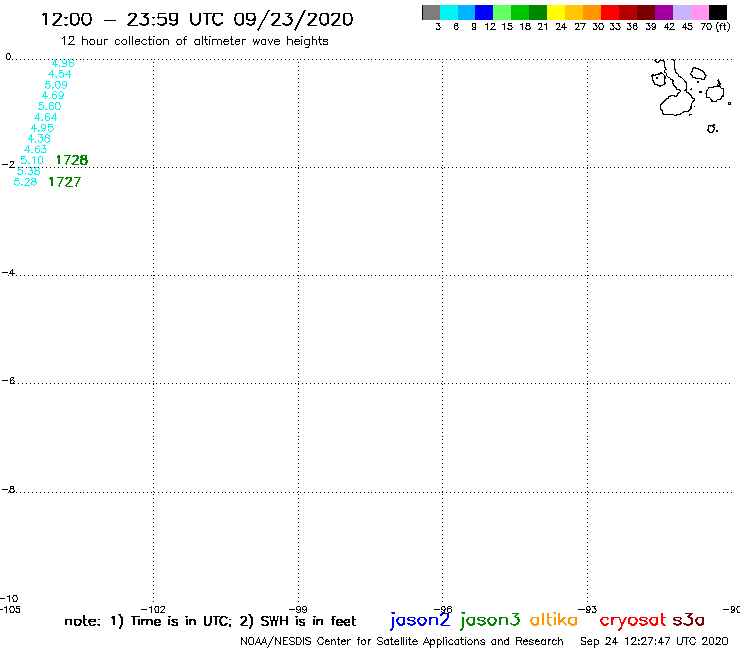740x650 pixels.
Task: Click the jason3 satellite label
Action: click(490, 620)
